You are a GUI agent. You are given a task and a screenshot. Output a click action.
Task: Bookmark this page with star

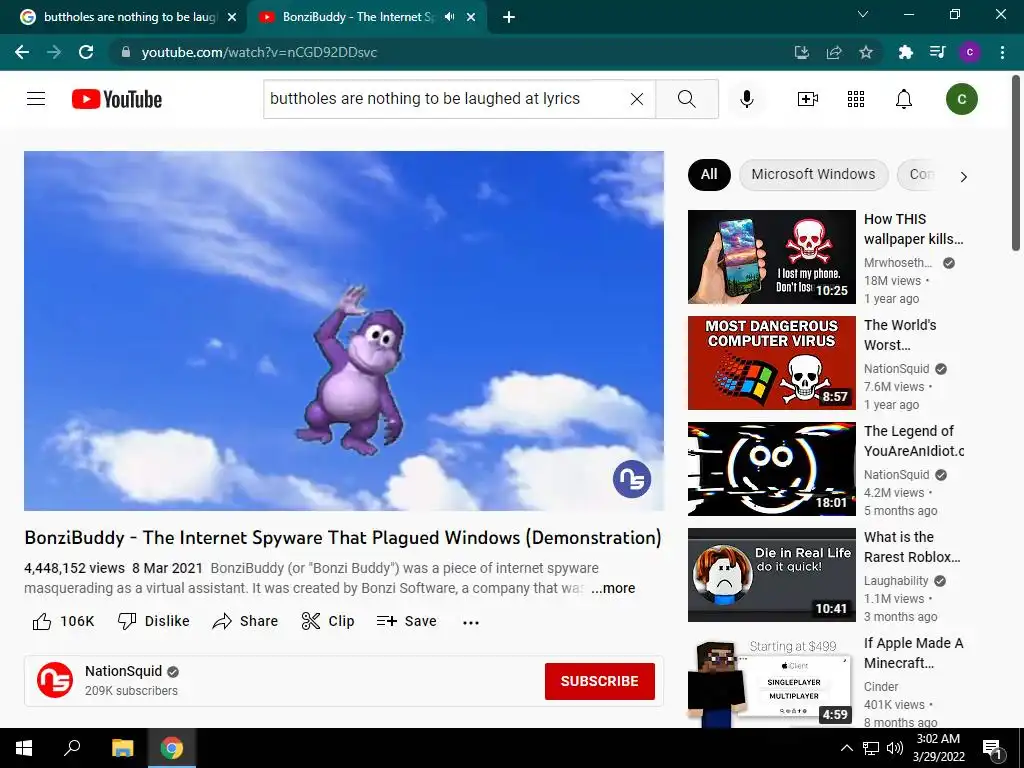pyautogui.click(x=866, y=52)
